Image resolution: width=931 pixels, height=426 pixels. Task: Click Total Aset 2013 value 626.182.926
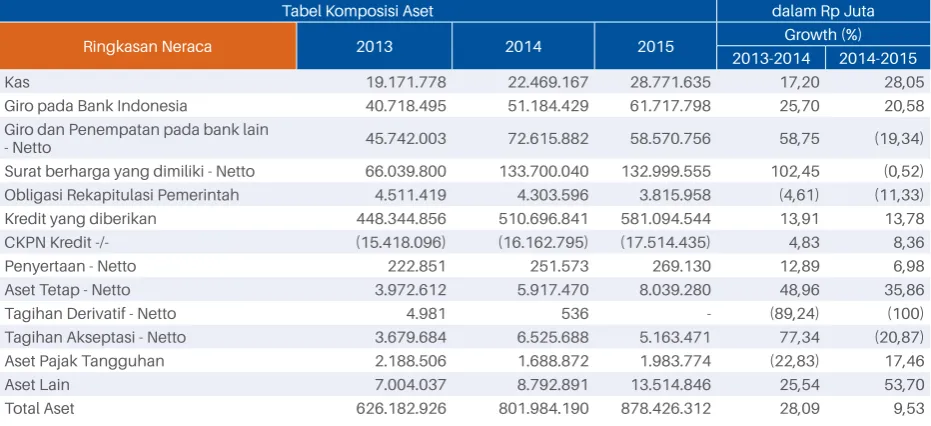[401, 409]
